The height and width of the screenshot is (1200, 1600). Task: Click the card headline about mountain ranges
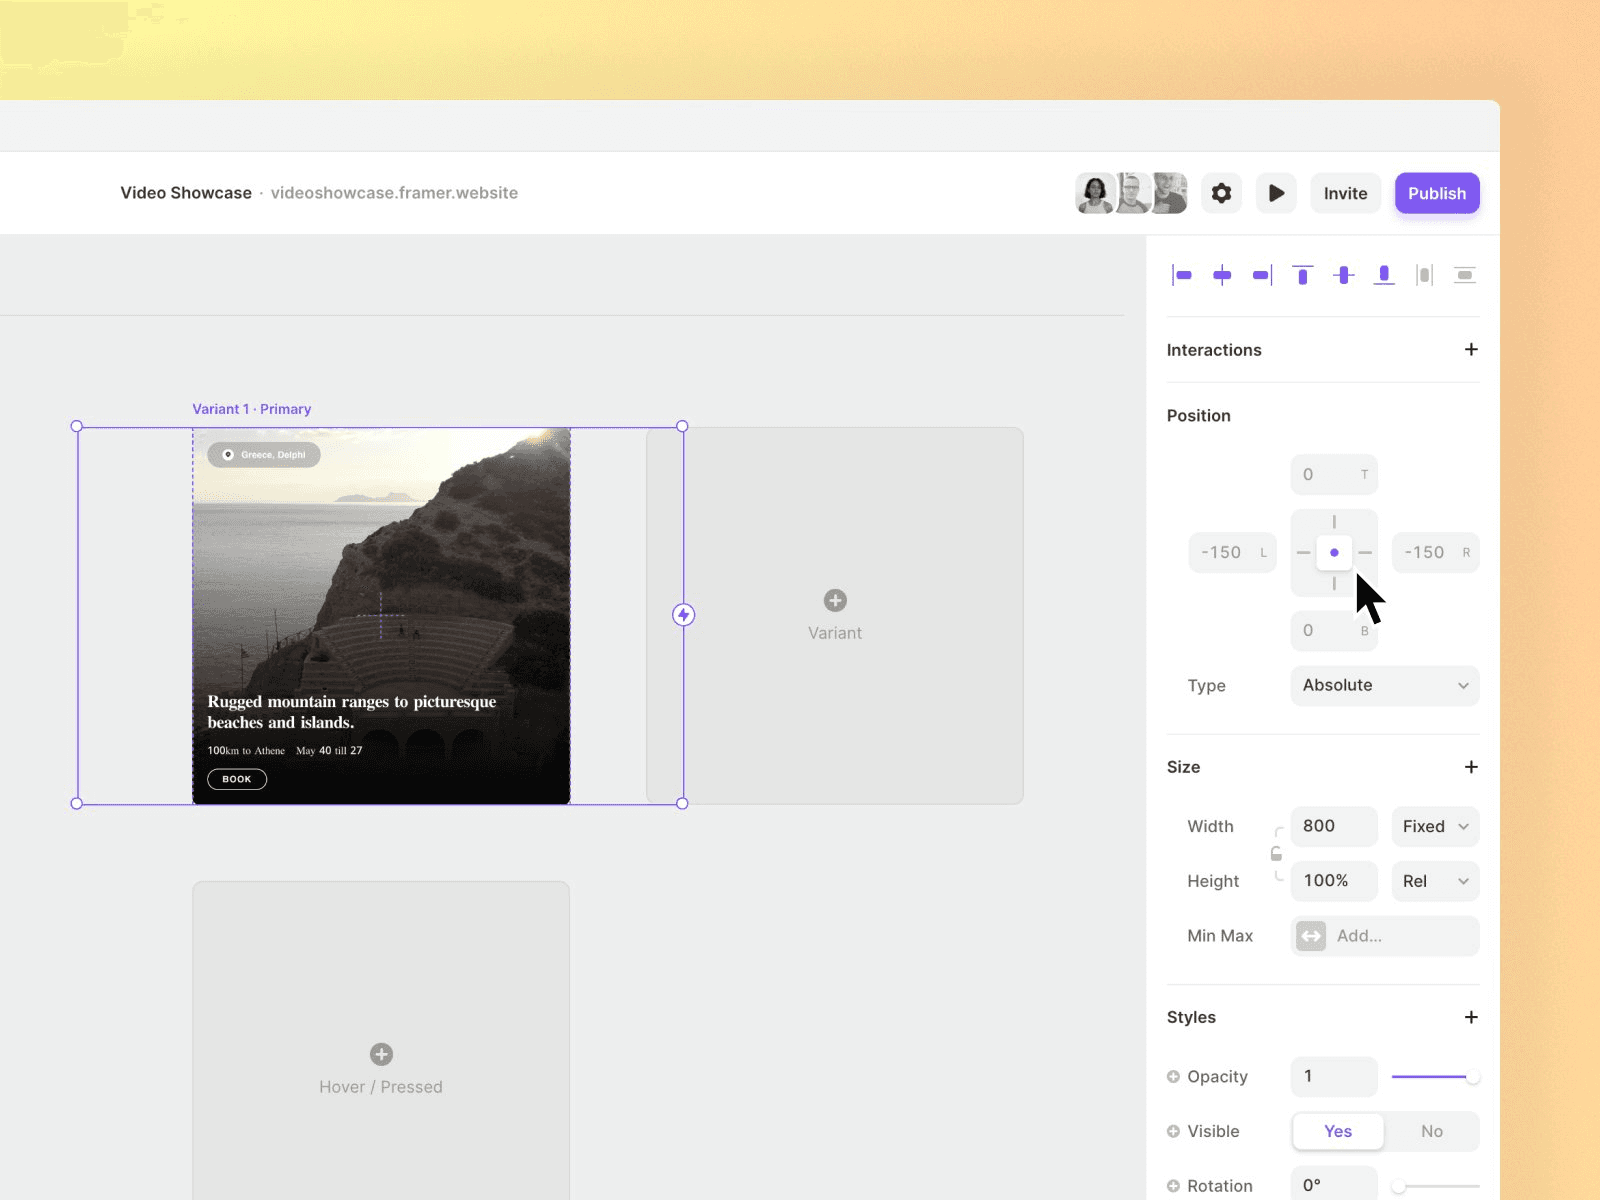pyautogui.click(x=352, y=712)
